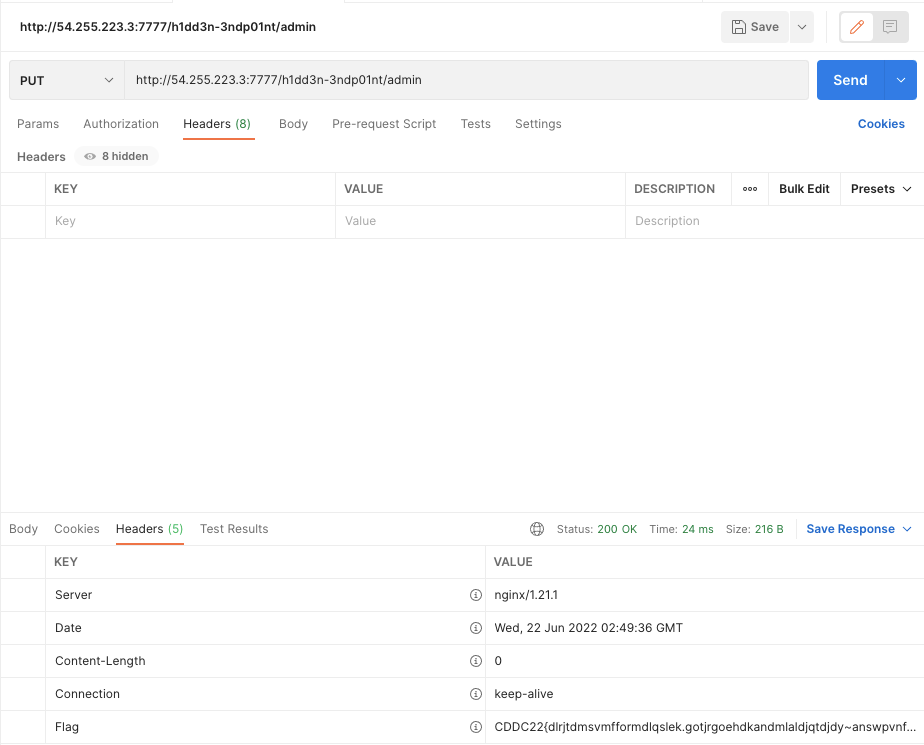
Task: Show the 8 hidden headers
Action: [x=116, y=156]
